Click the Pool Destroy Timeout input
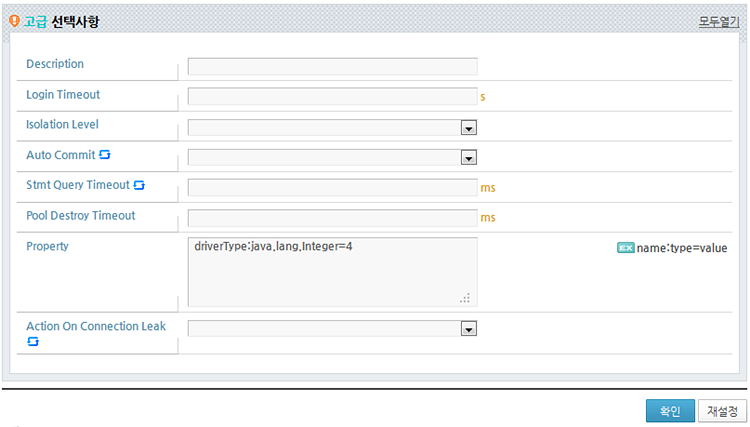The width and height of the screenshot is (750, 427). 332,218
